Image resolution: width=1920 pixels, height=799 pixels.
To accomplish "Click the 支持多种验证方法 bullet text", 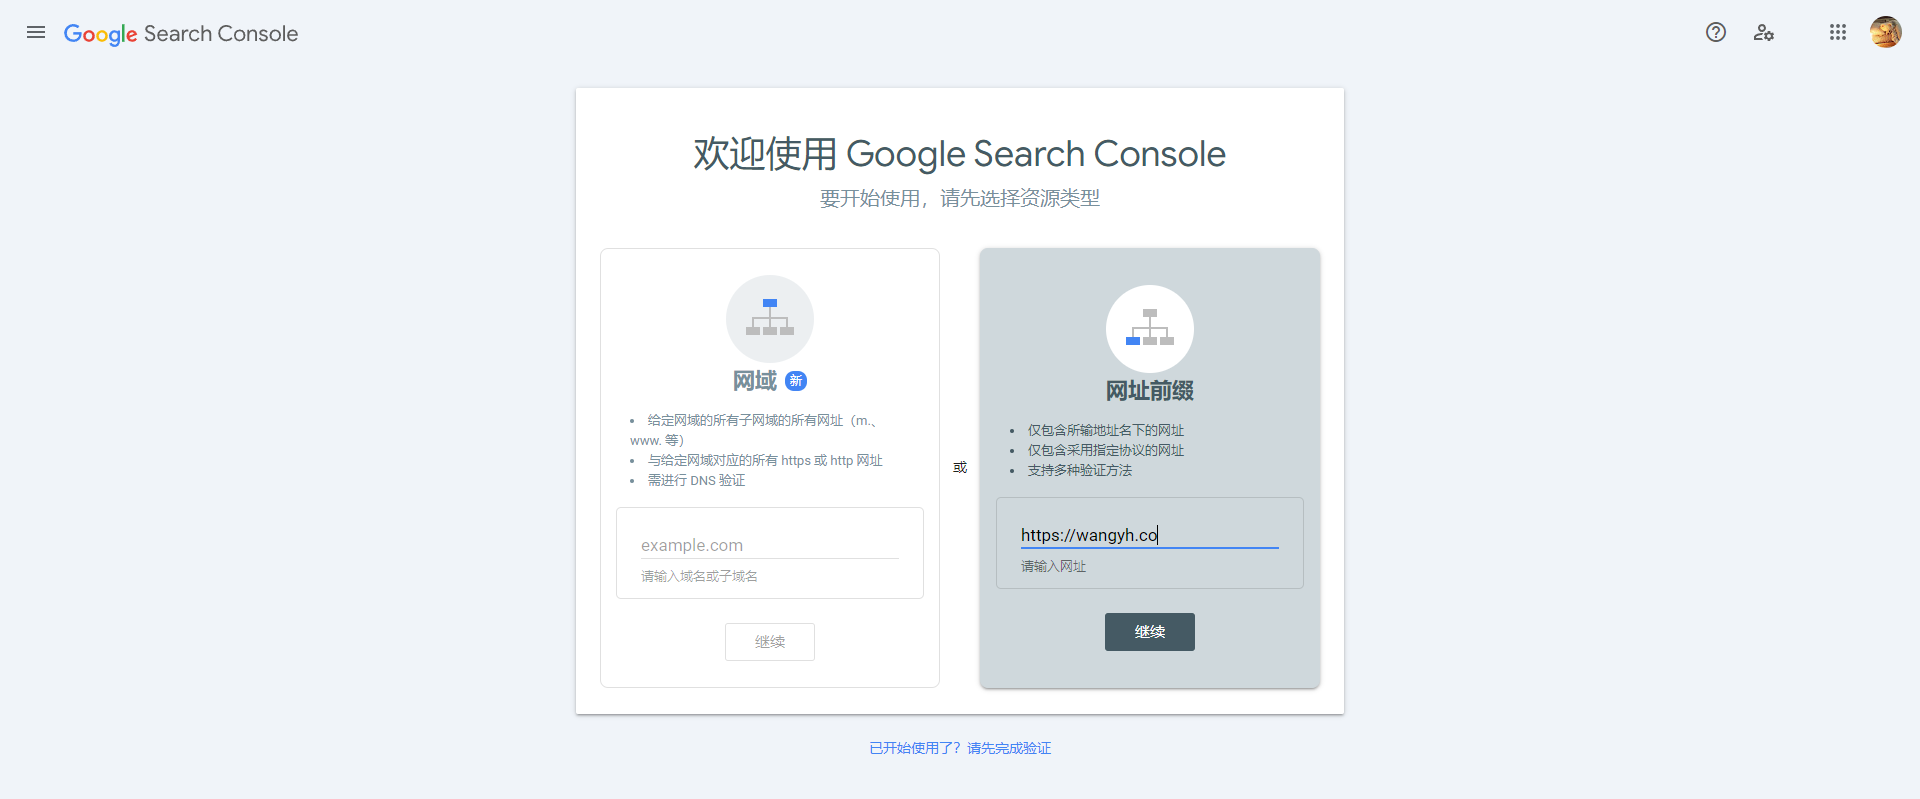I will pyautogui.click(x=1080, y=470).
